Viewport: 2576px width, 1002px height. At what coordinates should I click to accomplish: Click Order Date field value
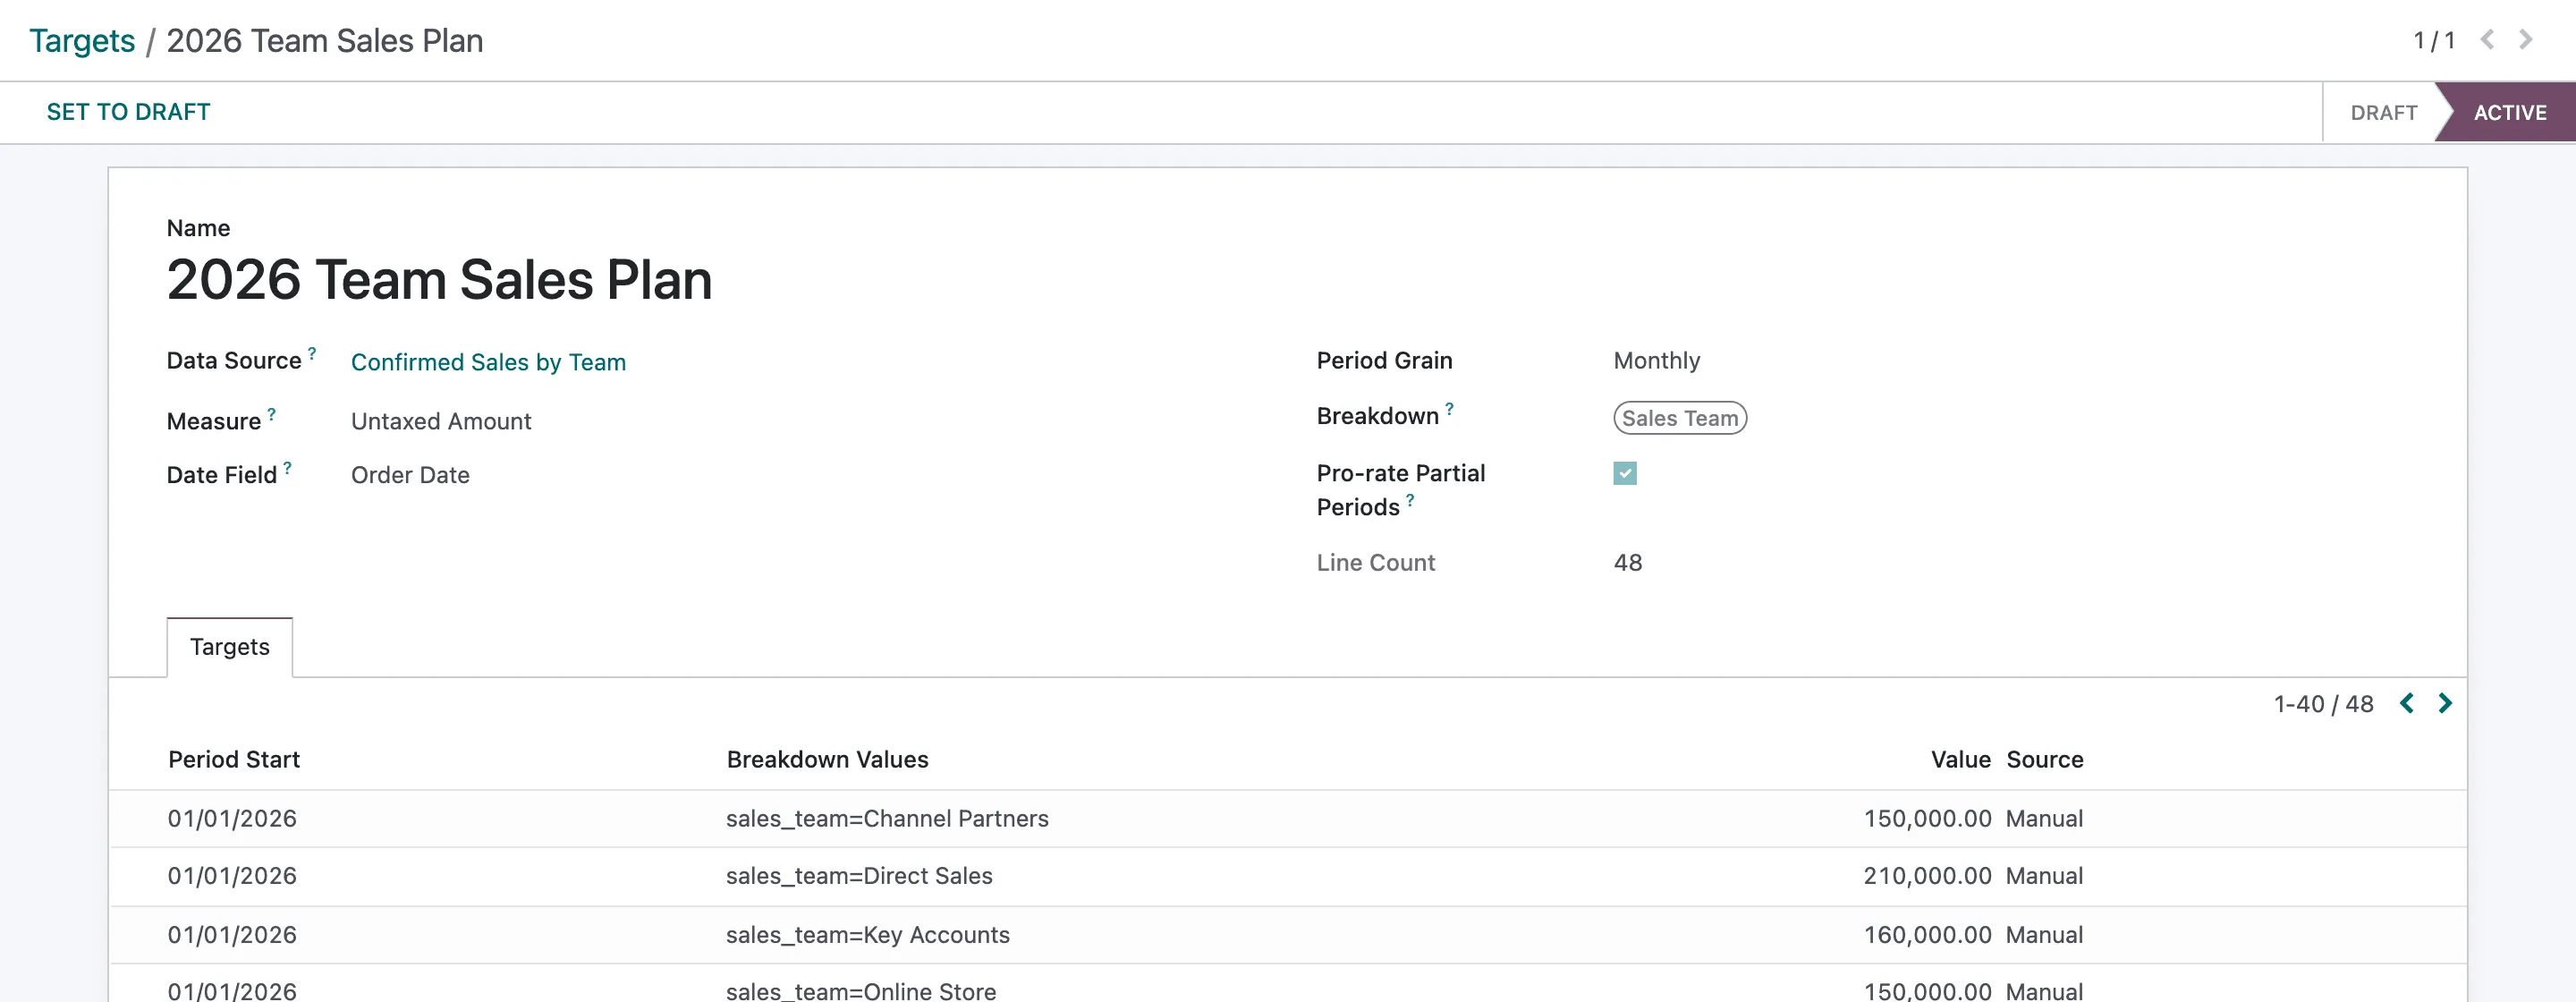[x=410, y=475]
